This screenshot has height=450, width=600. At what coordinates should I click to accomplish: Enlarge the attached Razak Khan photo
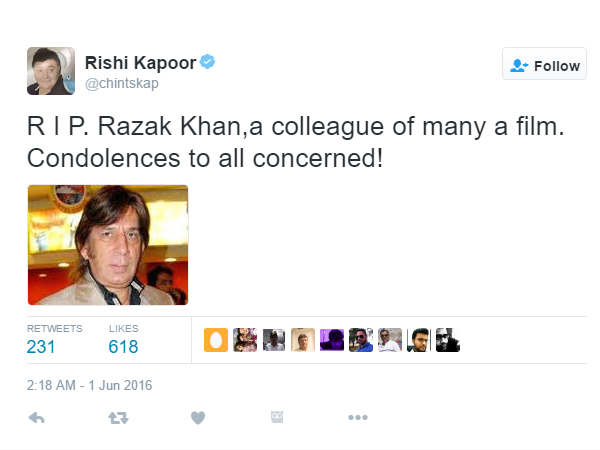[x=108, y=245]
